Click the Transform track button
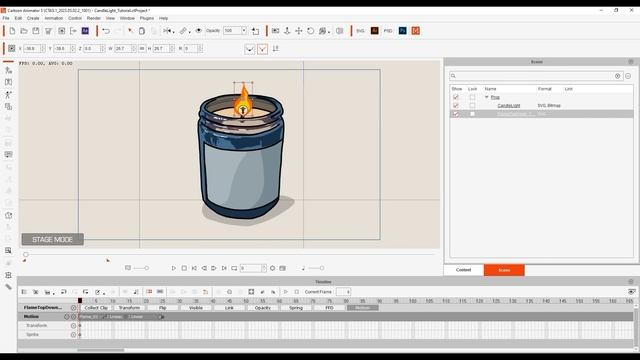 click(129, 308)
